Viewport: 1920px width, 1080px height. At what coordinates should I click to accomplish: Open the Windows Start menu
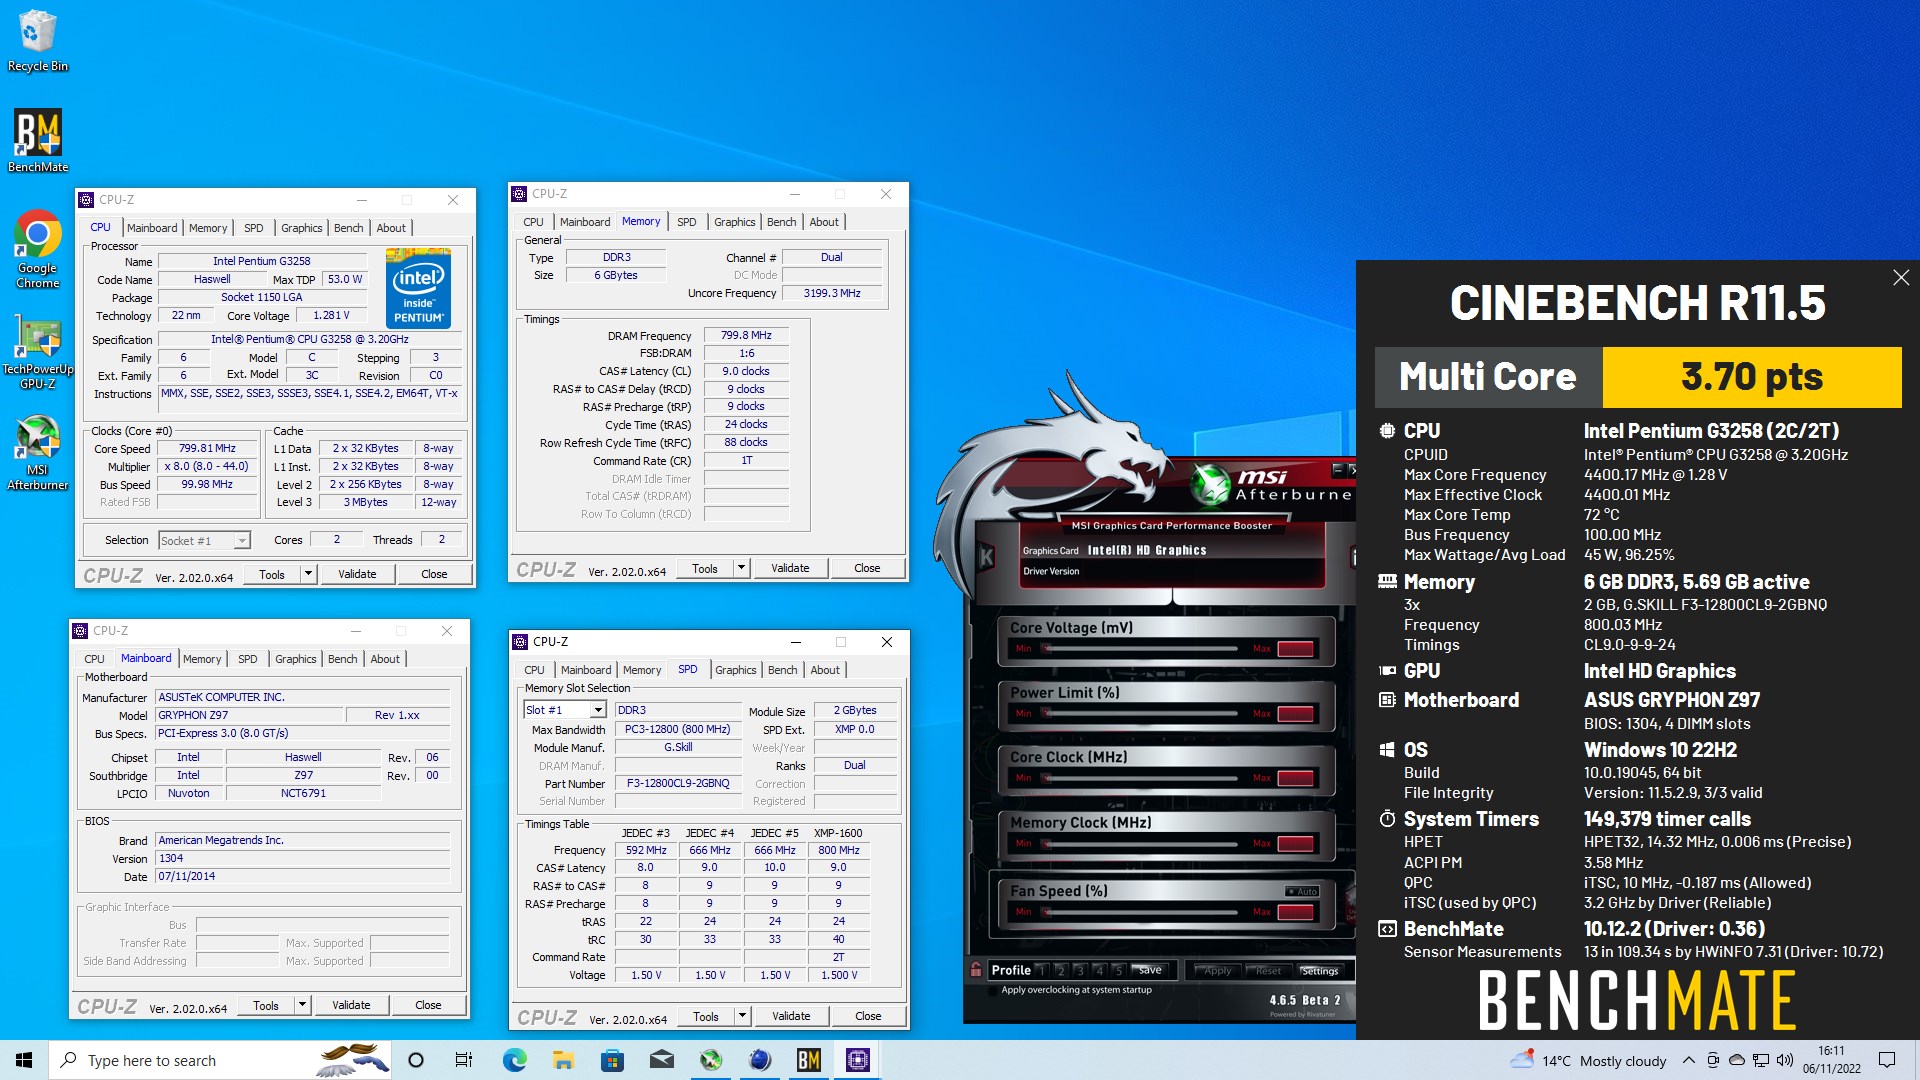pos(24,1060)
